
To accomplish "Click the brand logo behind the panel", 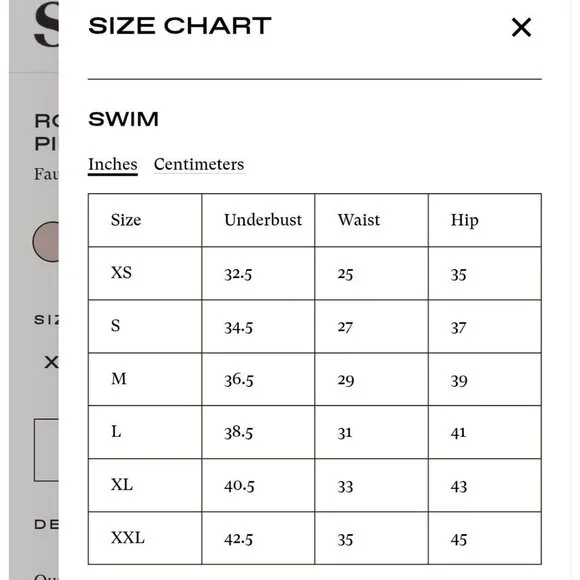I will point(46,24).
